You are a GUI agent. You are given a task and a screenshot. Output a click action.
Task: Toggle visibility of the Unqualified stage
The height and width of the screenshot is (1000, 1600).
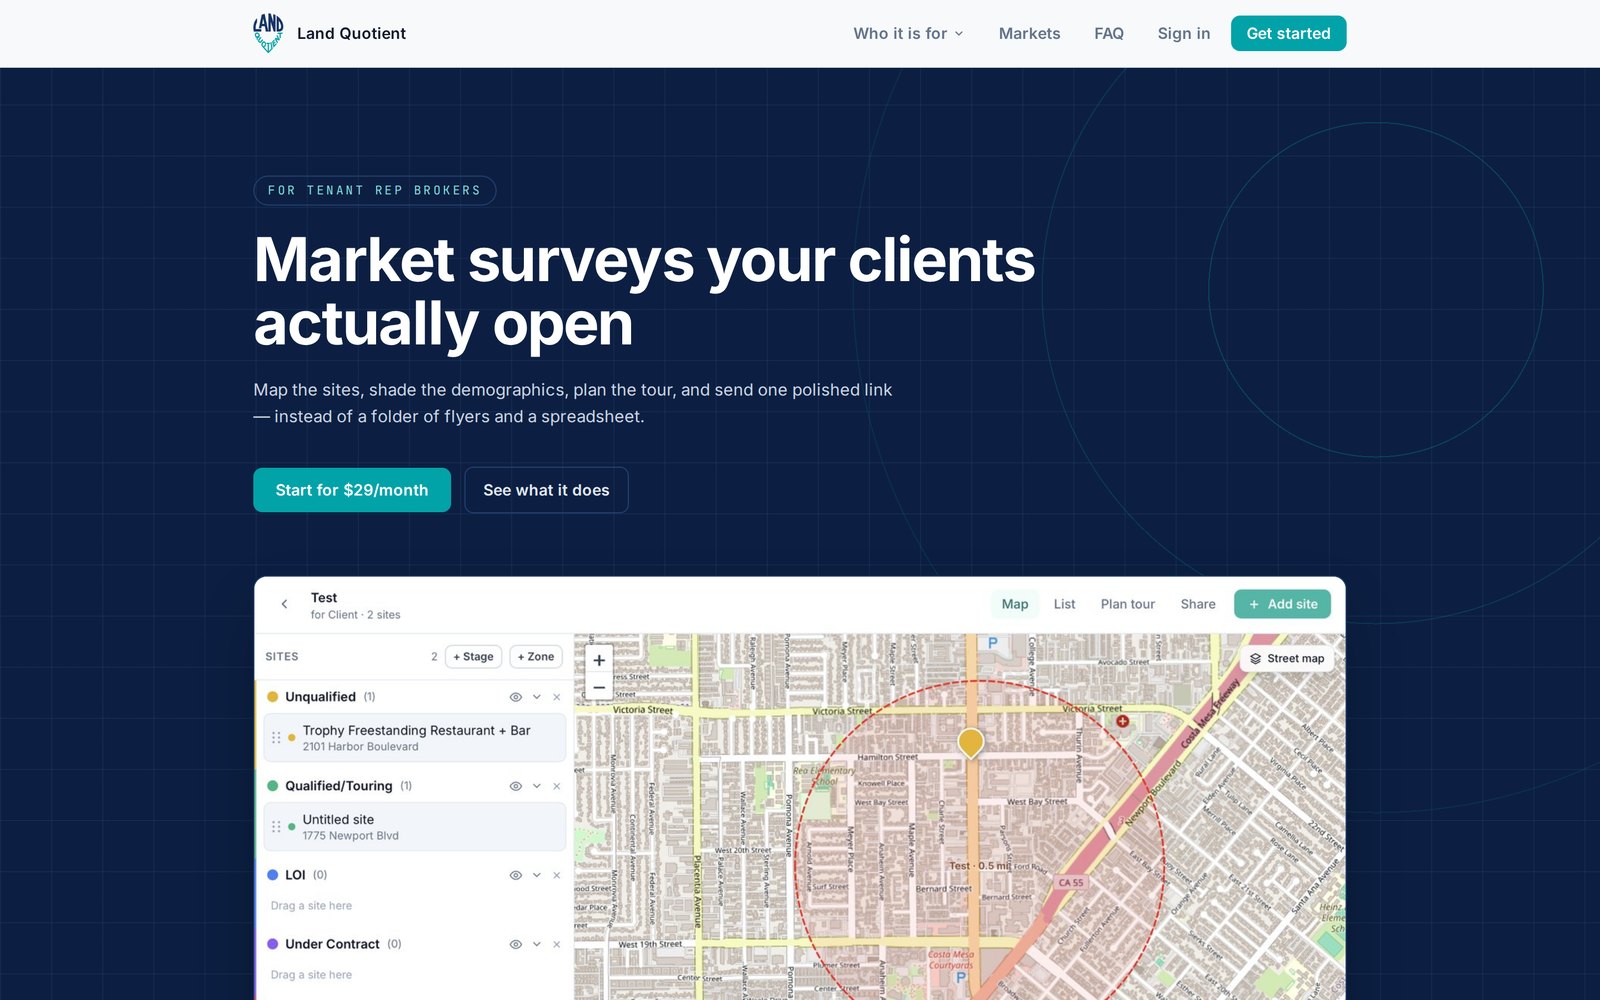tap(516, 697)
